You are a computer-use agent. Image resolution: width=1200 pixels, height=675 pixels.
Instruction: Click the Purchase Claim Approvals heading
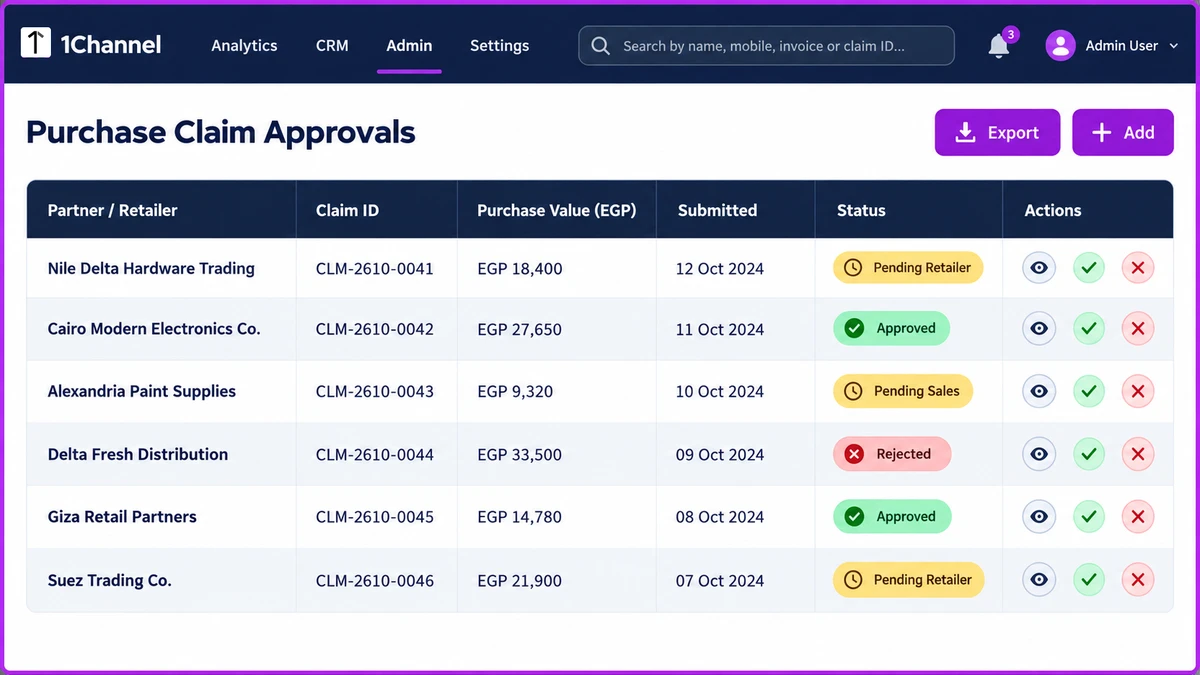221,132
